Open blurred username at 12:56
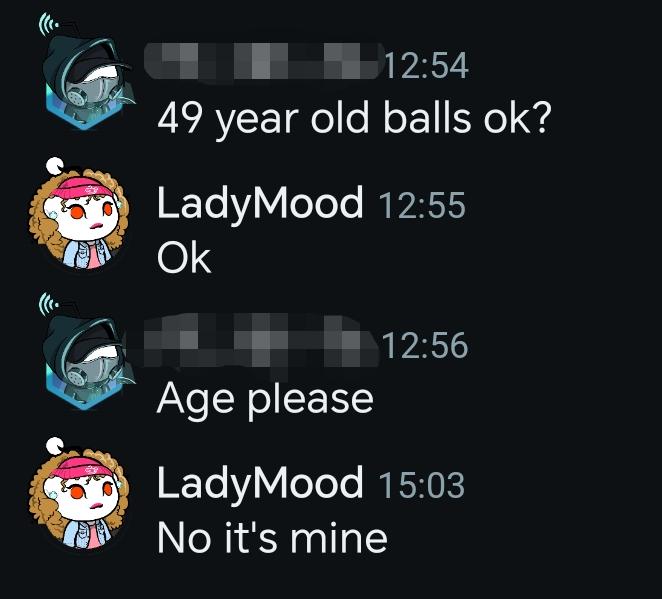 point(253,340)
